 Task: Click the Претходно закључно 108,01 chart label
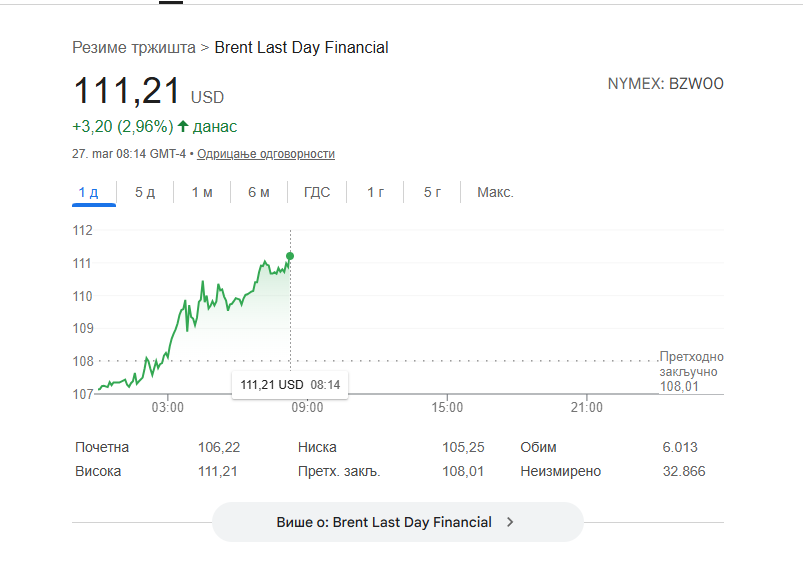click(x=691, y=372)
